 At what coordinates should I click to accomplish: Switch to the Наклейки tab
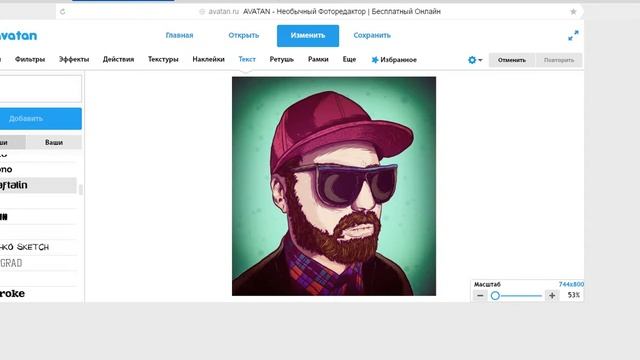click(209, 60)
